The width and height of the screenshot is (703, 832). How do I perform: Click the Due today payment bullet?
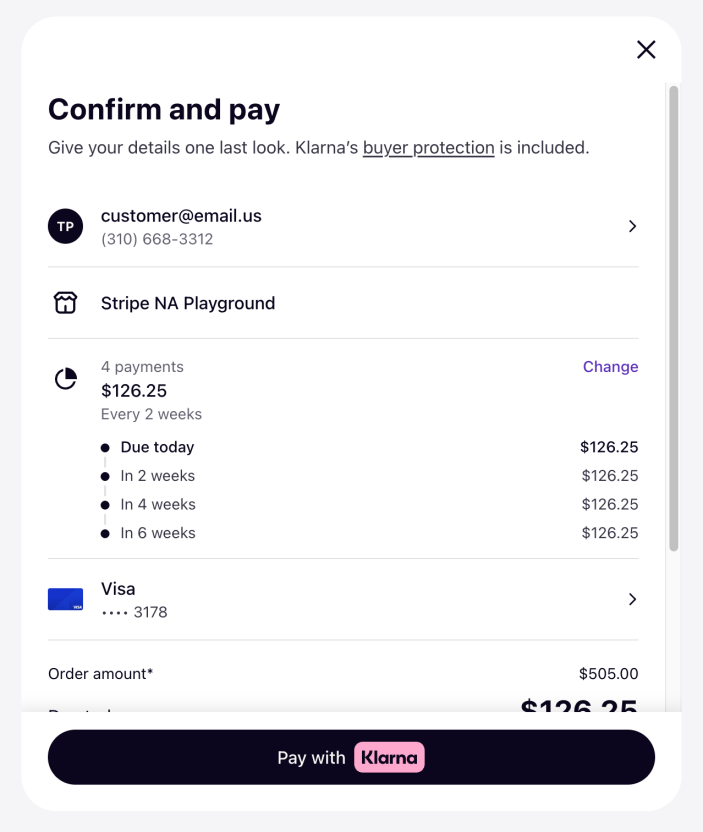(x=105, y=447)
